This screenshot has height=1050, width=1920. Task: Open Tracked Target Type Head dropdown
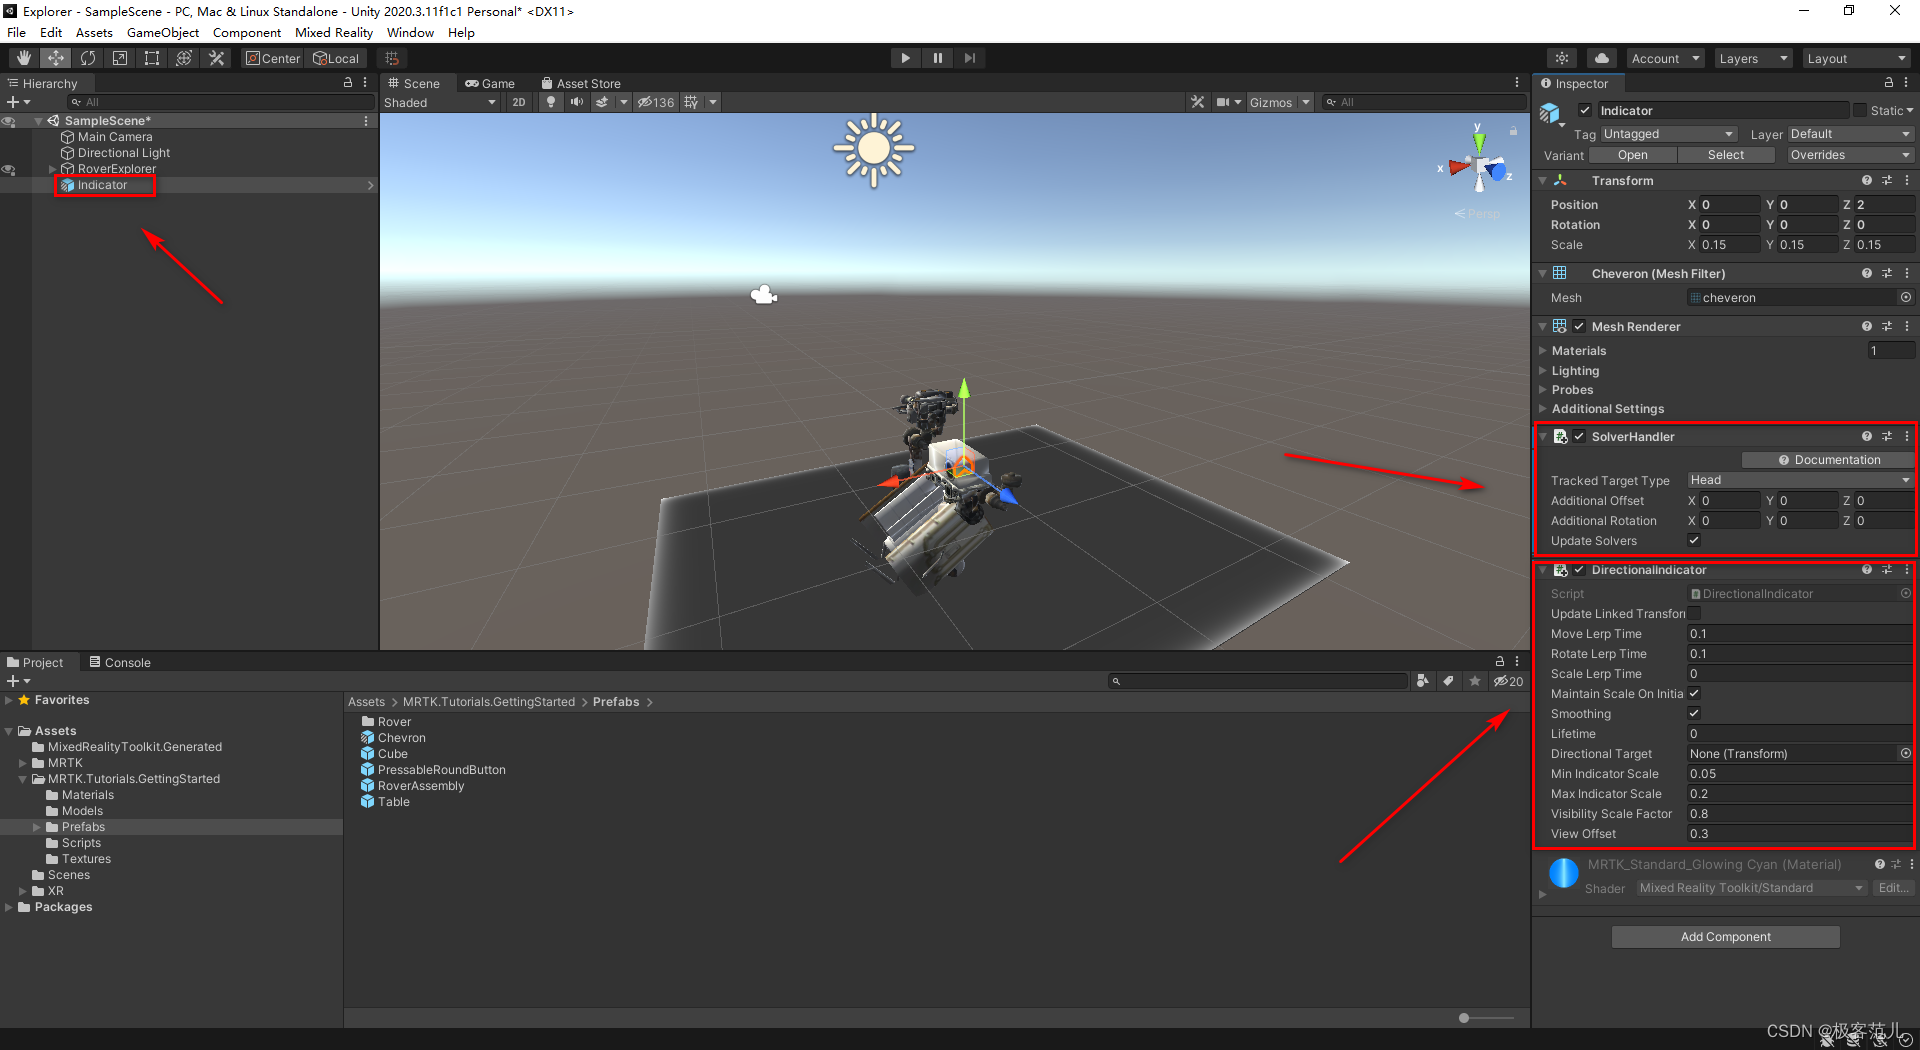(1799, 480)
